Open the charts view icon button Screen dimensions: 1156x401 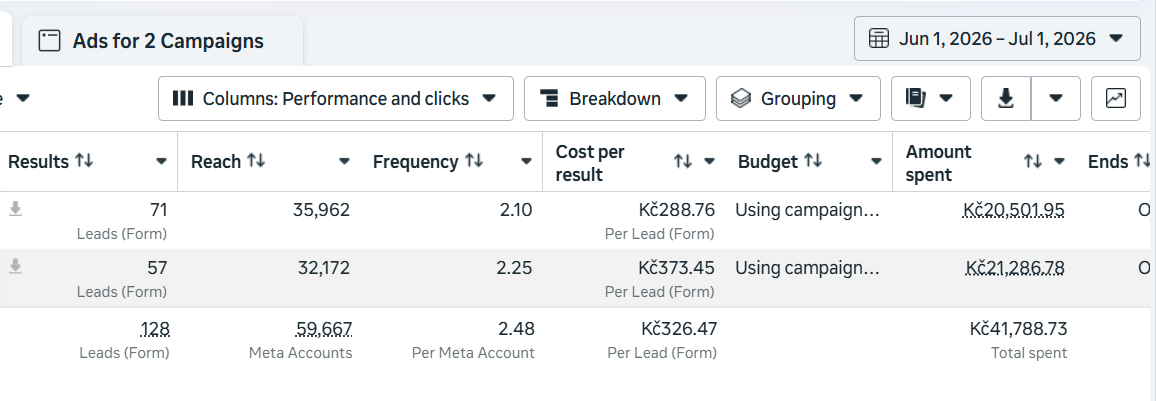point(1115,99)
